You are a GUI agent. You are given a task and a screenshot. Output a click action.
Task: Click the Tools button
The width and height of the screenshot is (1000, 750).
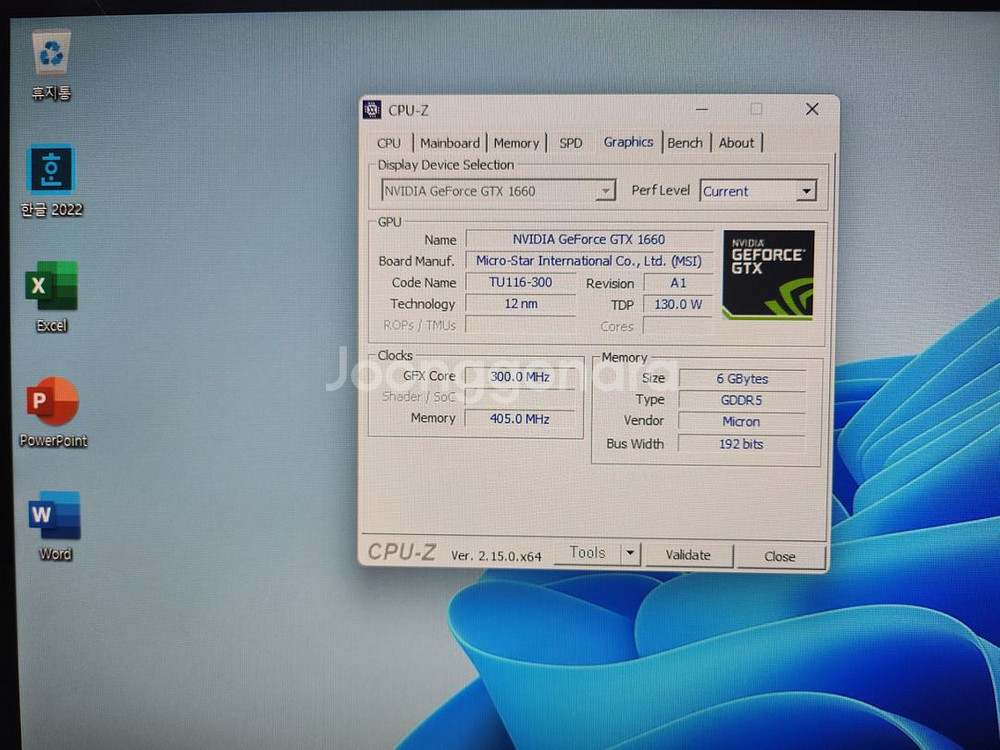click(587, 552)
